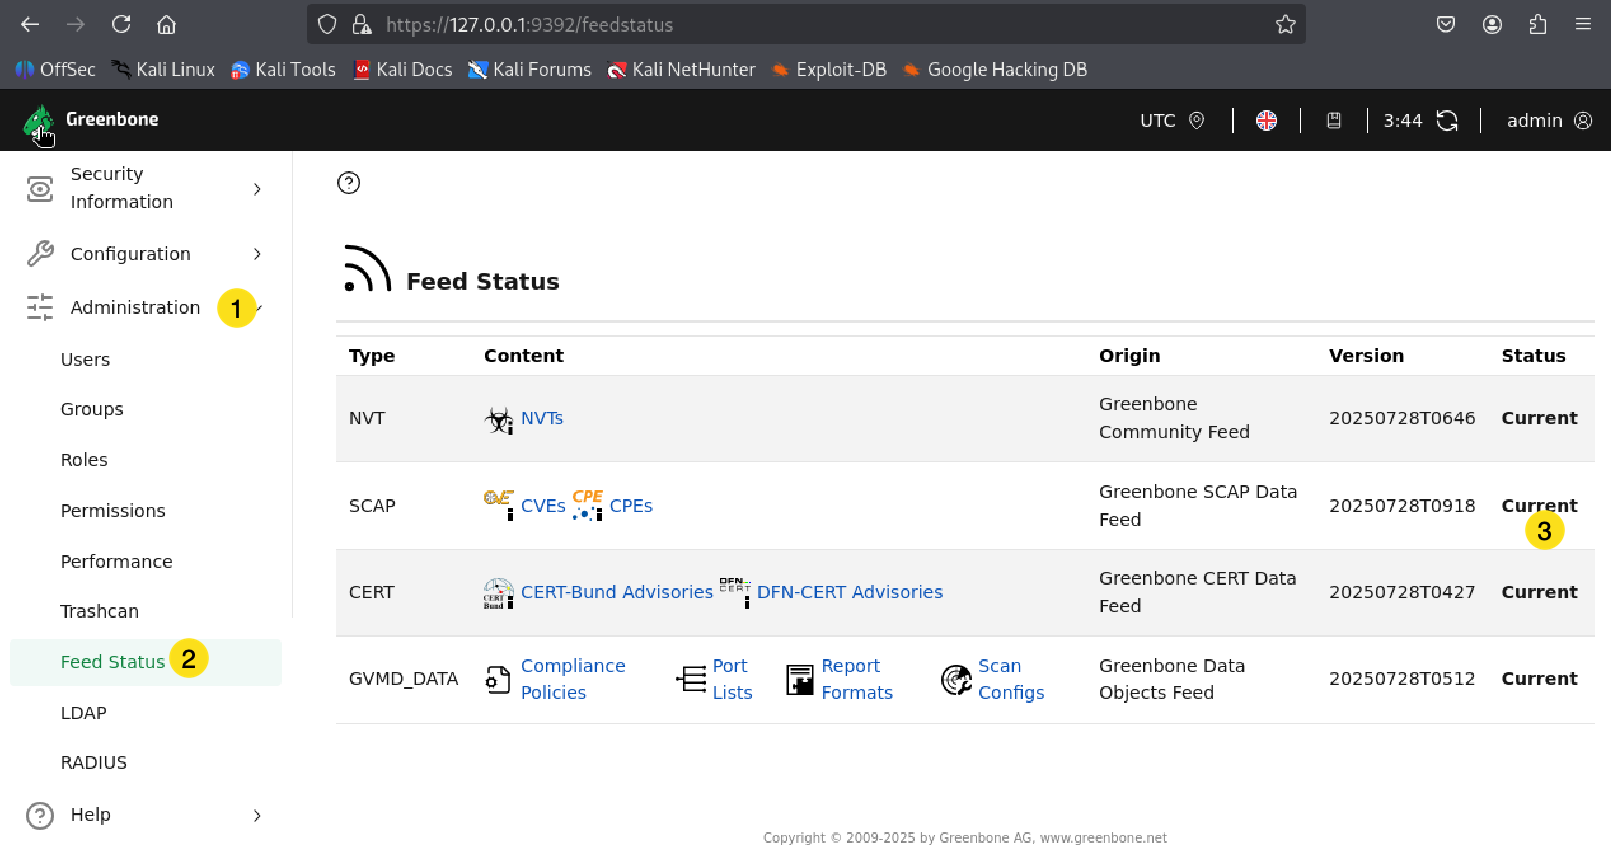Open the RADIUS menu item
Image resolution: width=1611 pixels, height=845 pixels.
pos(93,763)
